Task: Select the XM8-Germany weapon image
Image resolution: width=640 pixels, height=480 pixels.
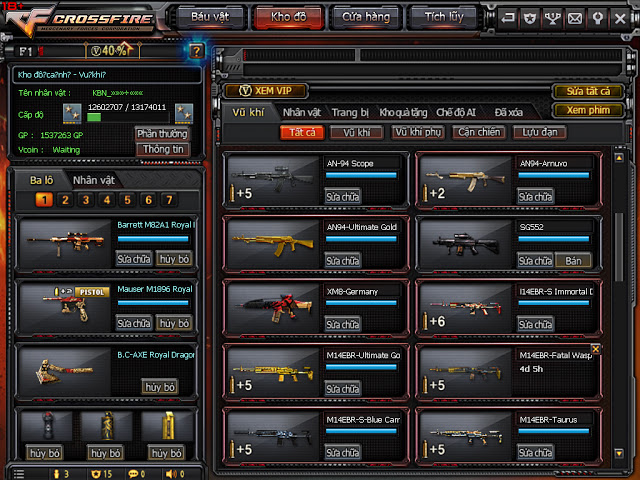Action: click(x=273, y=308)
